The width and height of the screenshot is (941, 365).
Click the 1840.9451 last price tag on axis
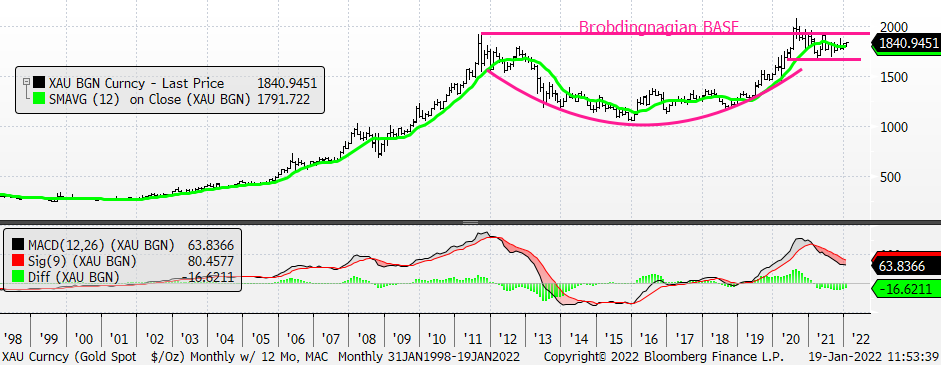point(906,44)
